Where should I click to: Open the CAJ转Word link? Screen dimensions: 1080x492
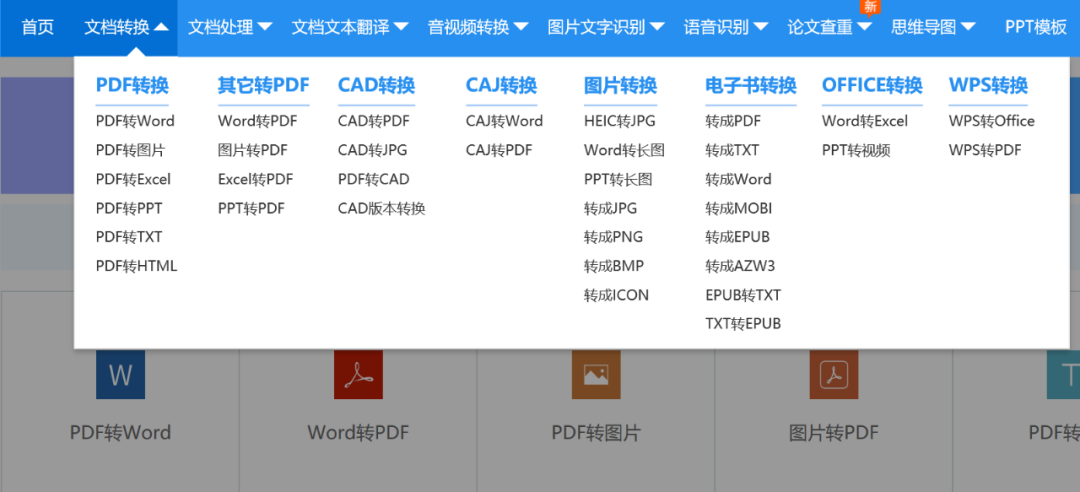[x=504, y=121]
